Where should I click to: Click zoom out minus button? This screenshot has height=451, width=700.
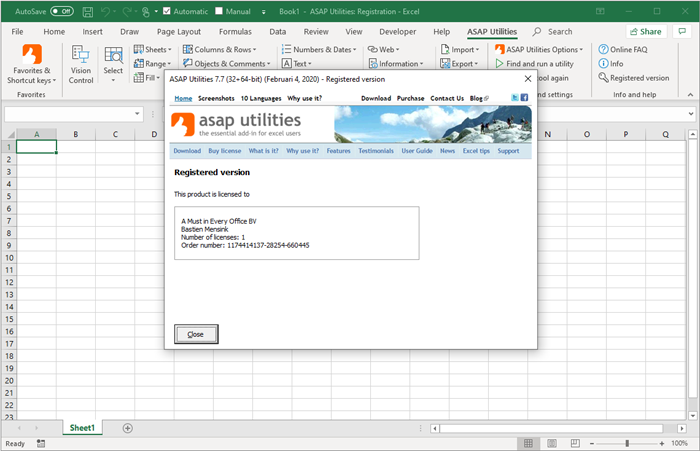click(592, 443)
